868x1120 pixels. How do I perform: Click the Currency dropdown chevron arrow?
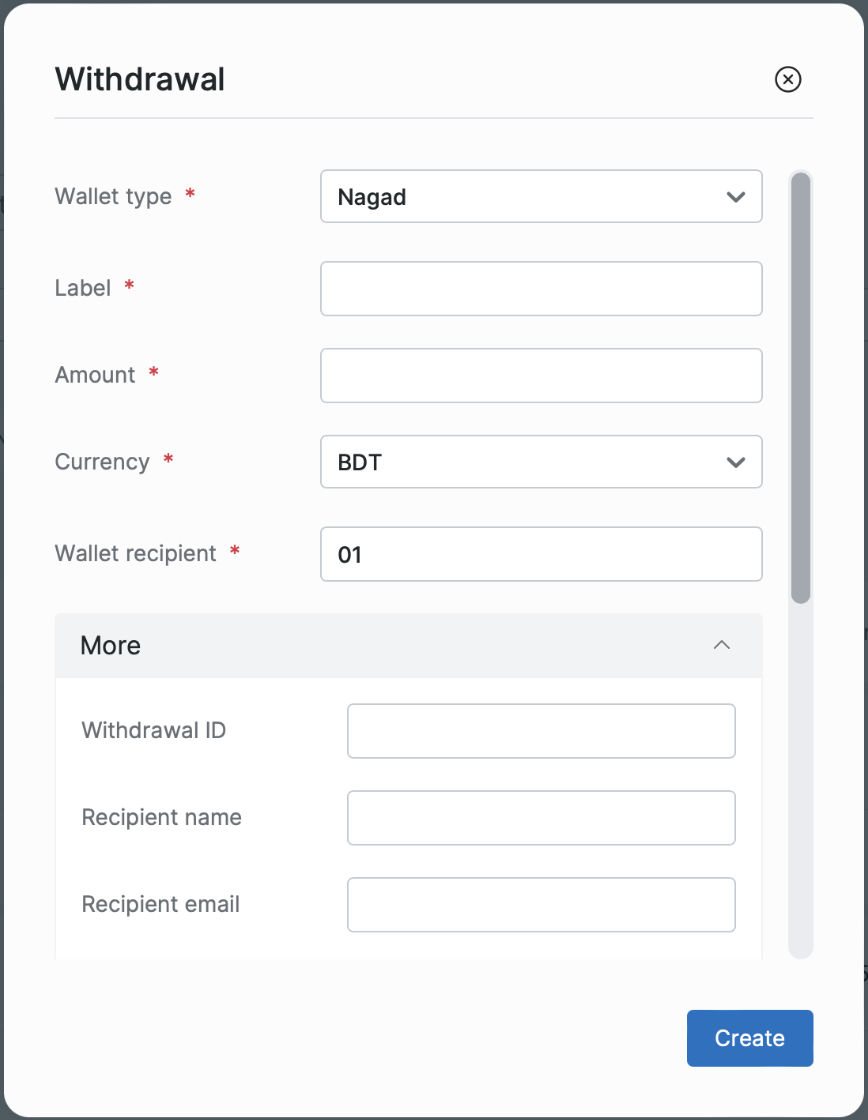tap(736, 462)
